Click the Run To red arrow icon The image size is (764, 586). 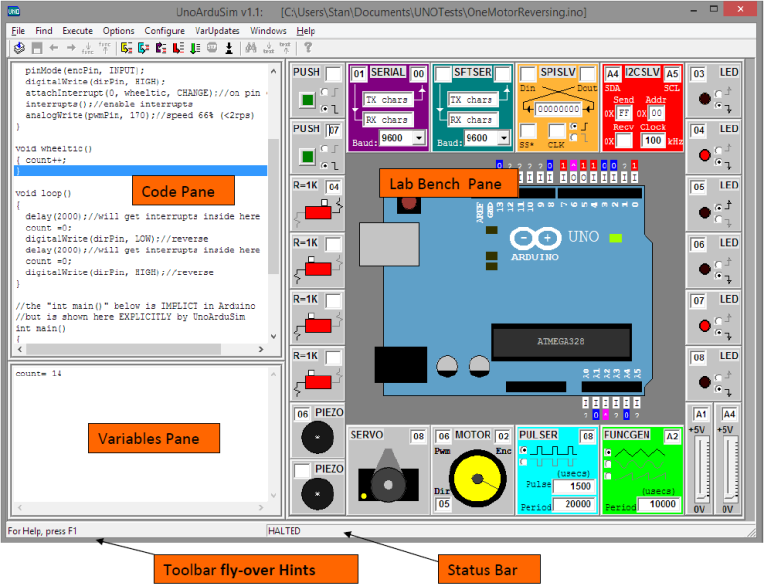coord(178,48)
